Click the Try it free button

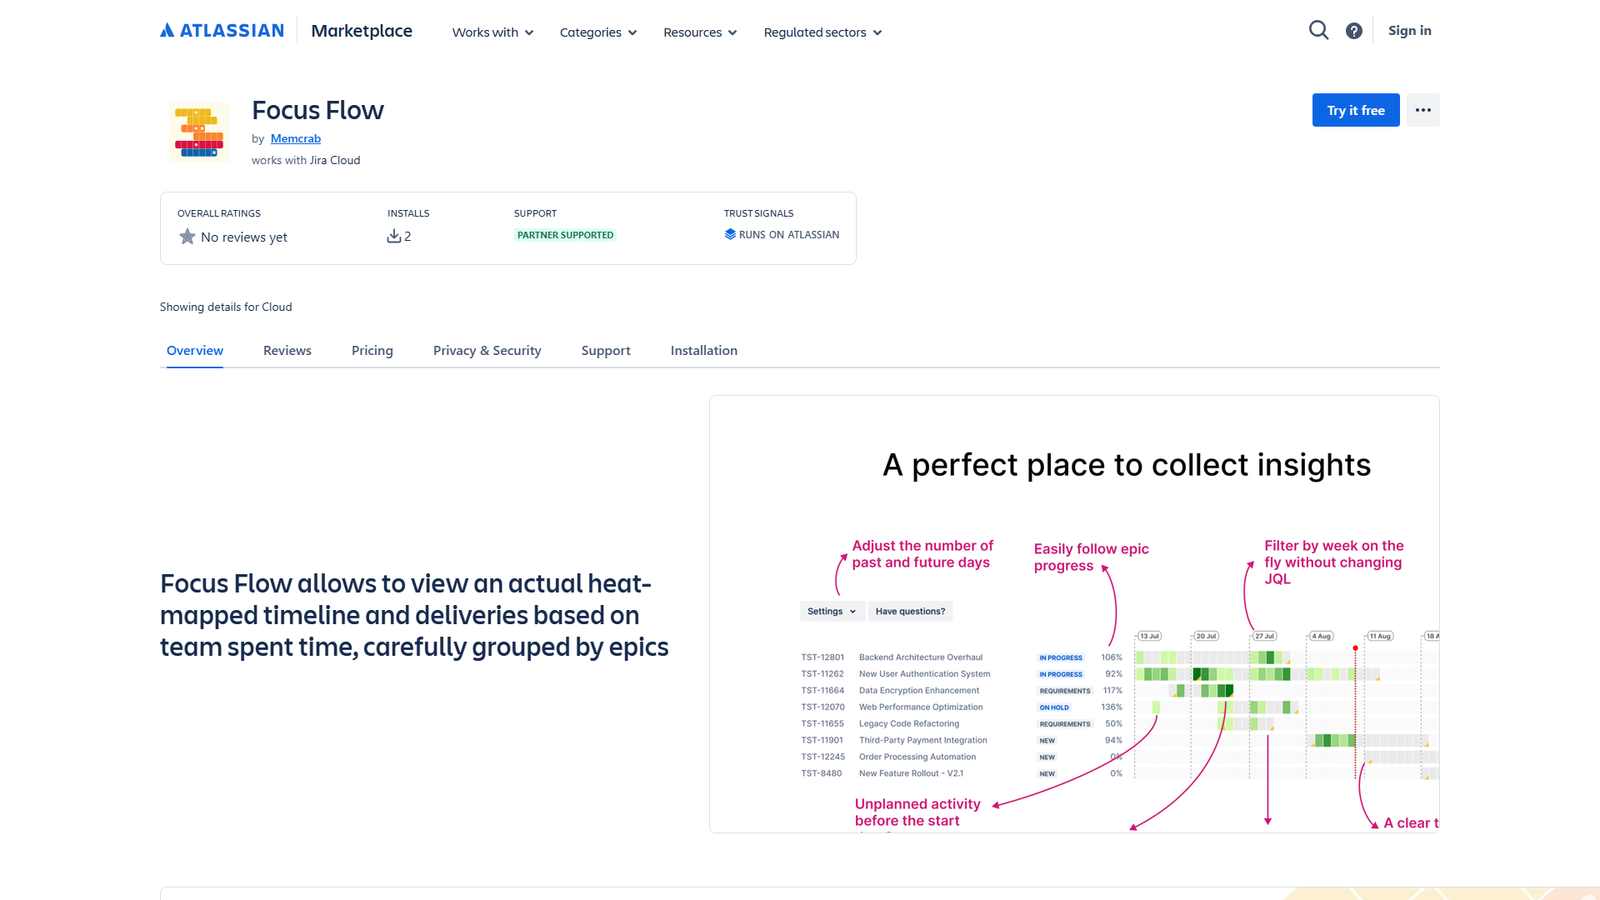point(1355,110)
